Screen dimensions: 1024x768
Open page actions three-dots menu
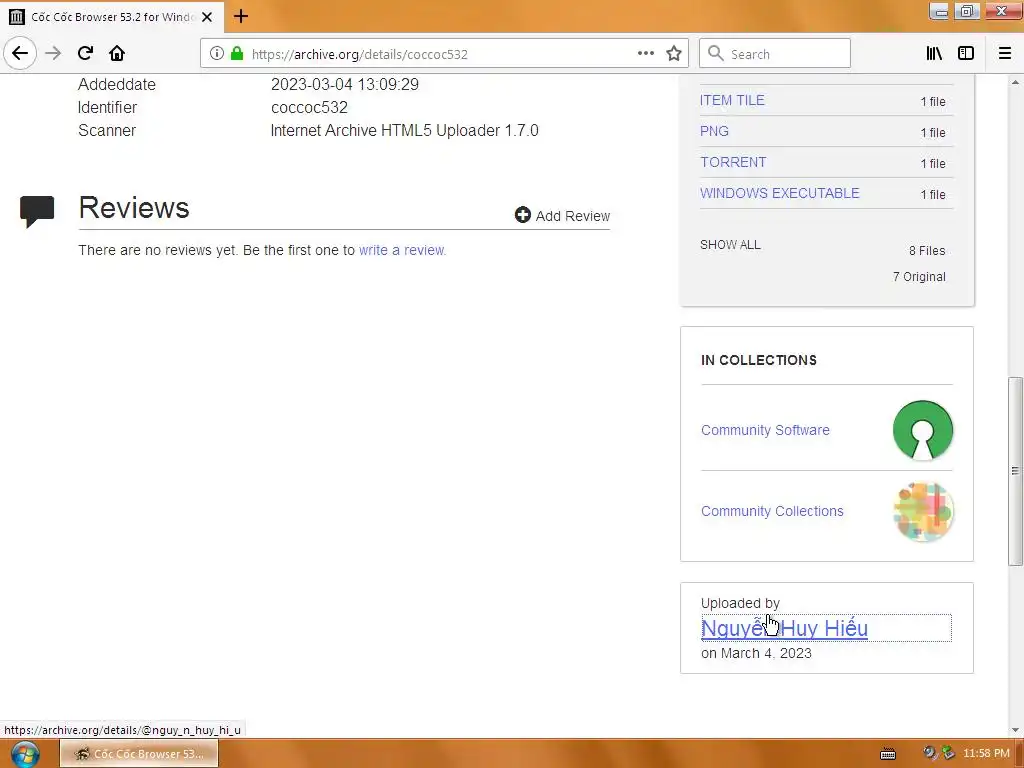coord(646,54)
